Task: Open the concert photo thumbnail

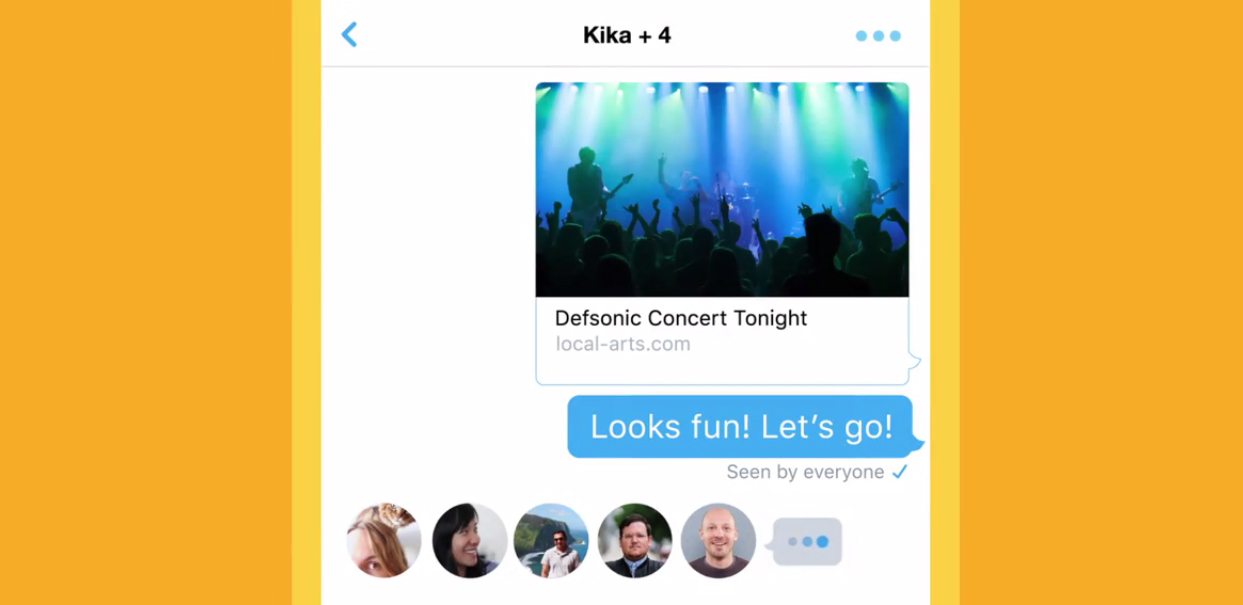Action: pyautogui.click(x=722, y=190)
